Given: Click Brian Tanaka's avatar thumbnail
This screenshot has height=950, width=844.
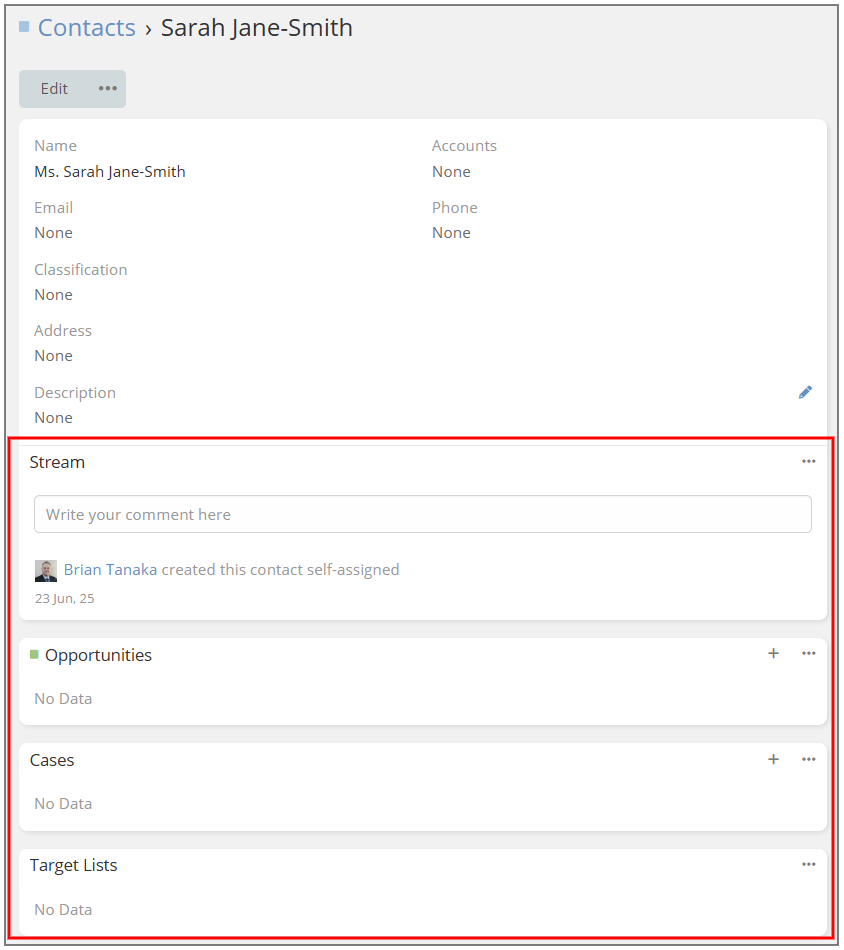Looking at the screenshot, I should point(46,571).
